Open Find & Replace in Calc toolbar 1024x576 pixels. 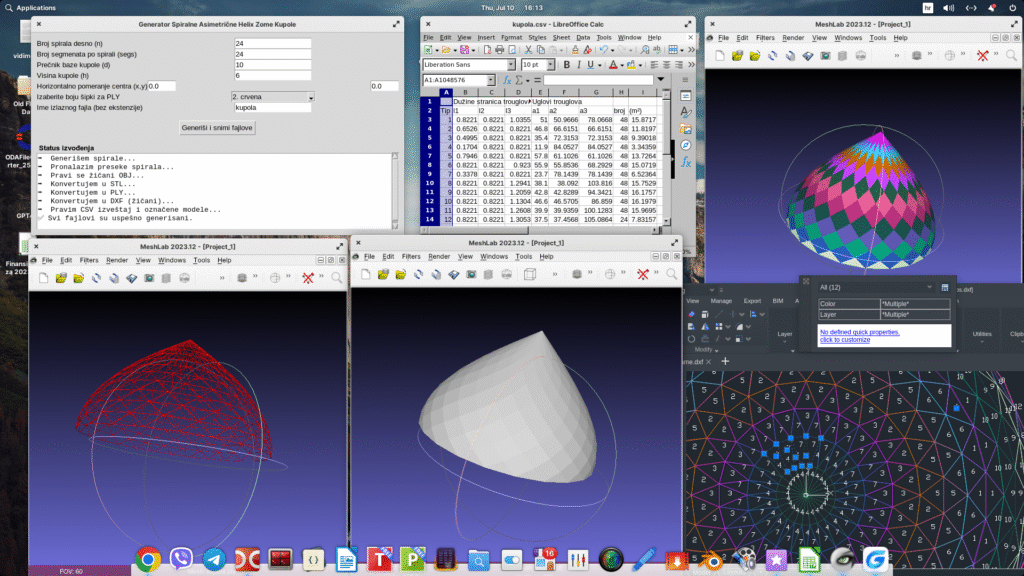tap(645, 50)
